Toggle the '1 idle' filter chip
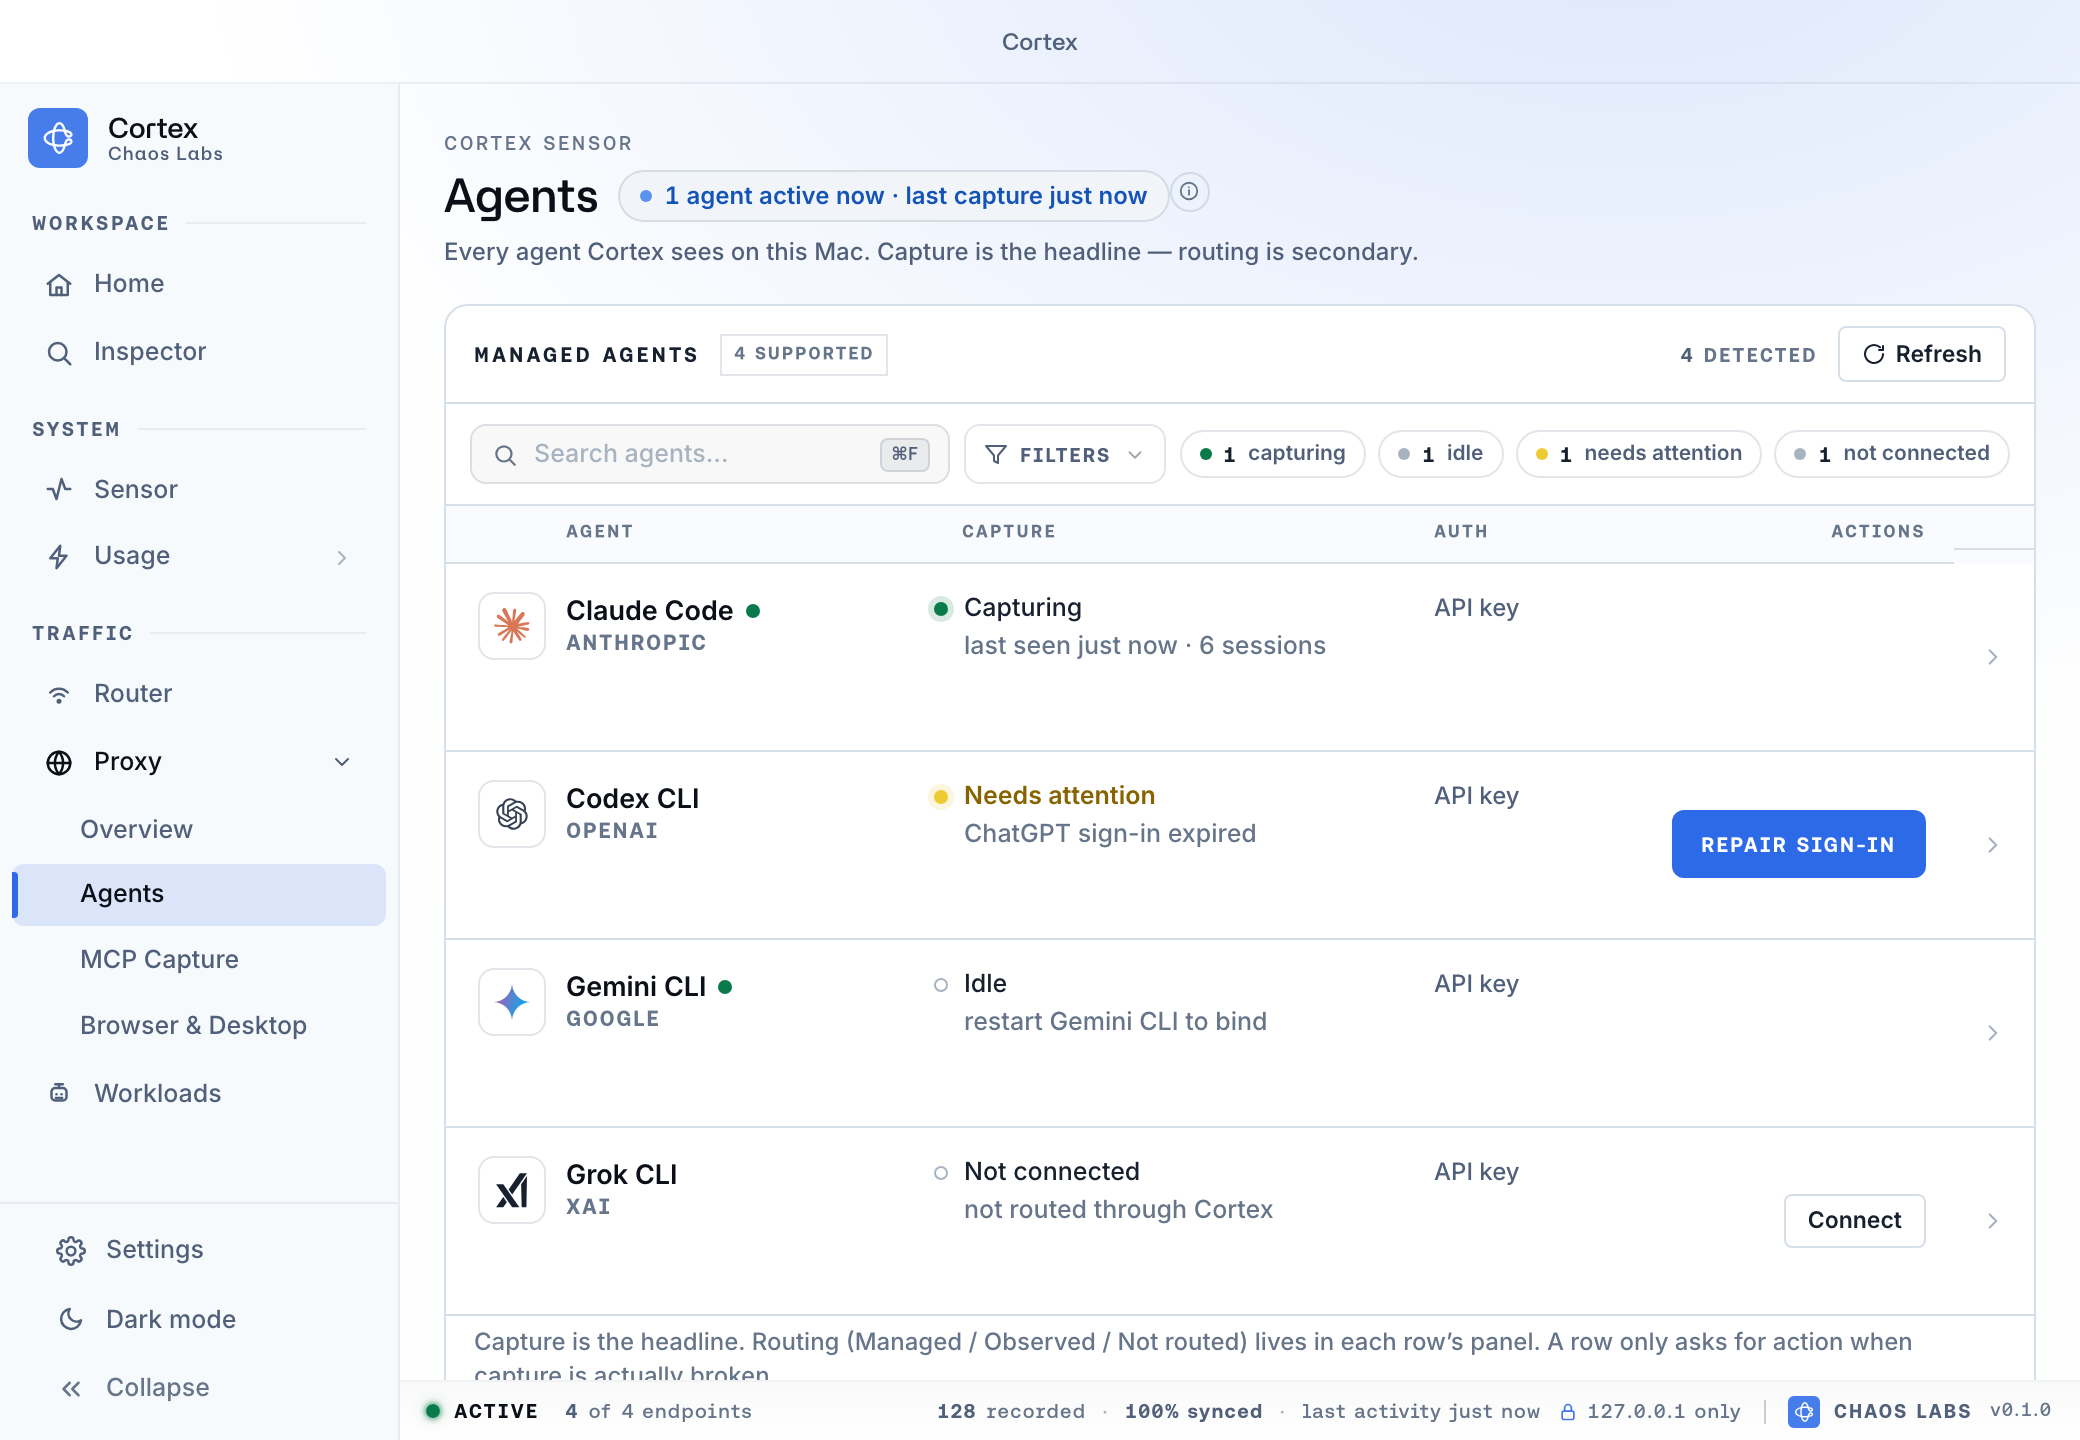This screenshot has height=1440, width=2080. (x=1441, y=454)
